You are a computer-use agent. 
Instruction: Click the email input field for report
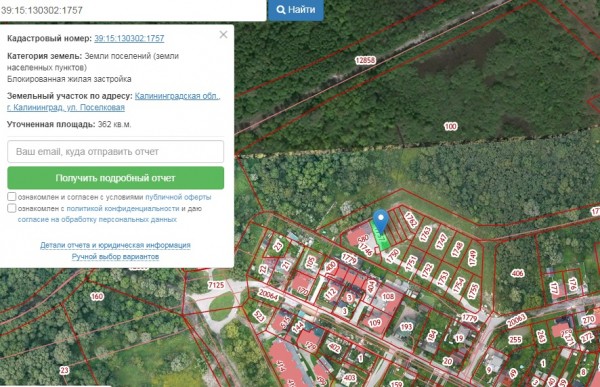pyautogui.click(x=115, y=152)
